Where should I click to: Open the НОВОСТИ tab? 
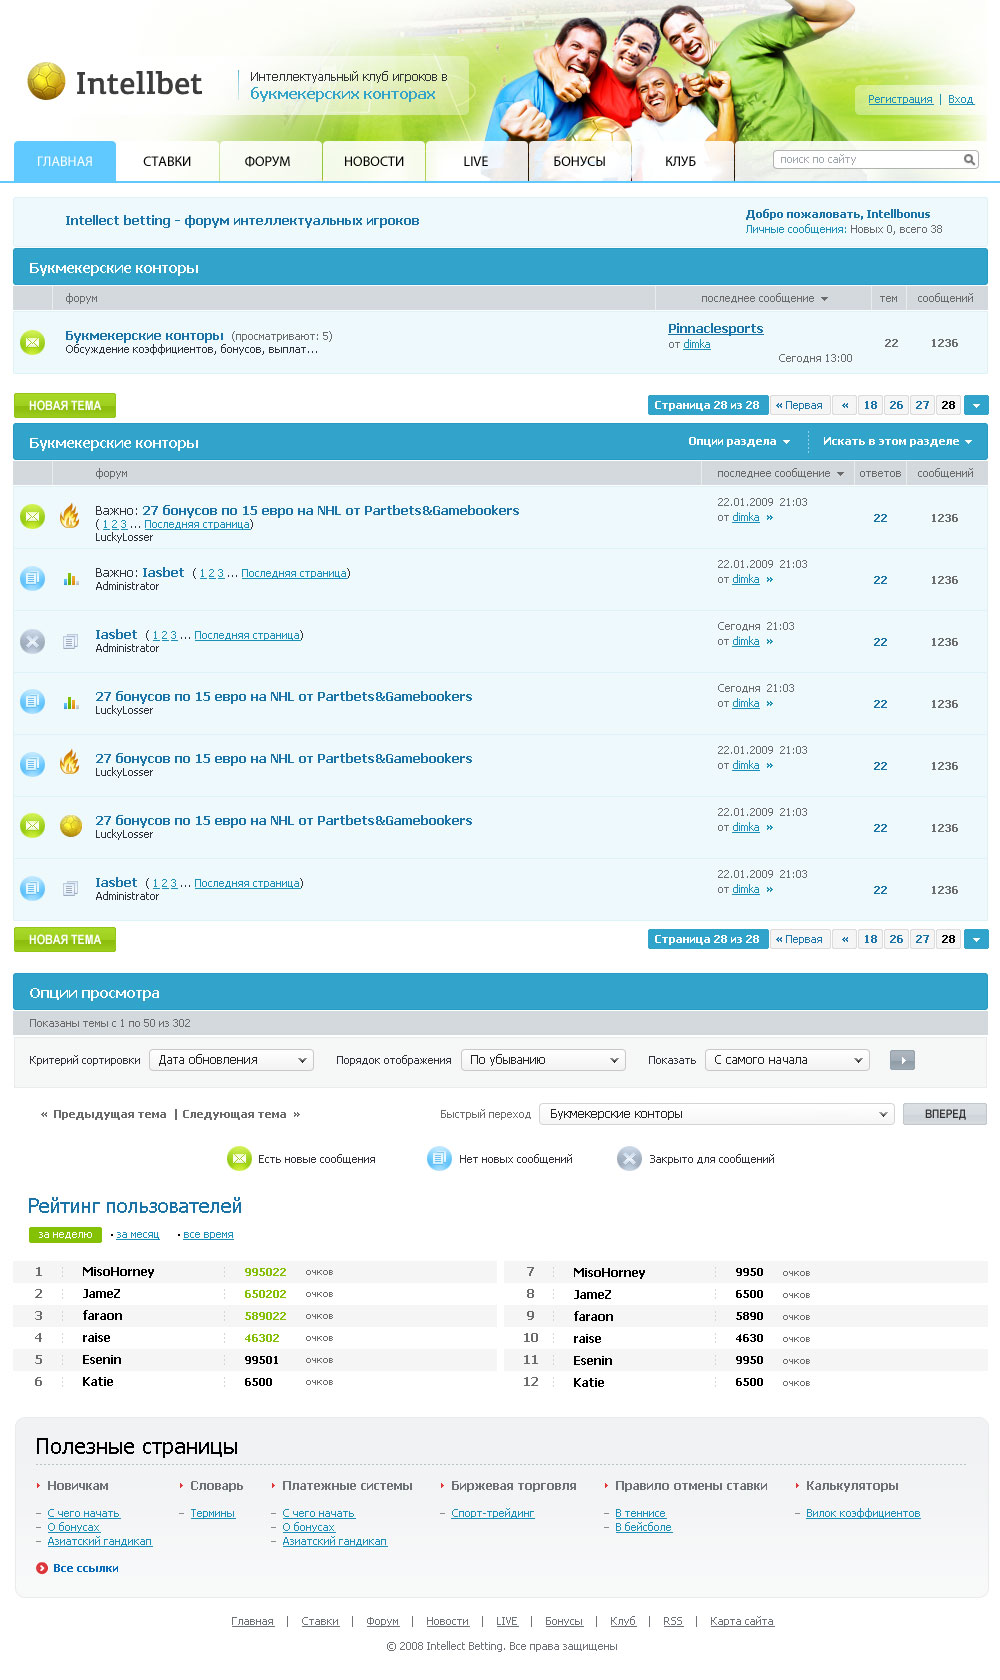[x=374, y=161]
